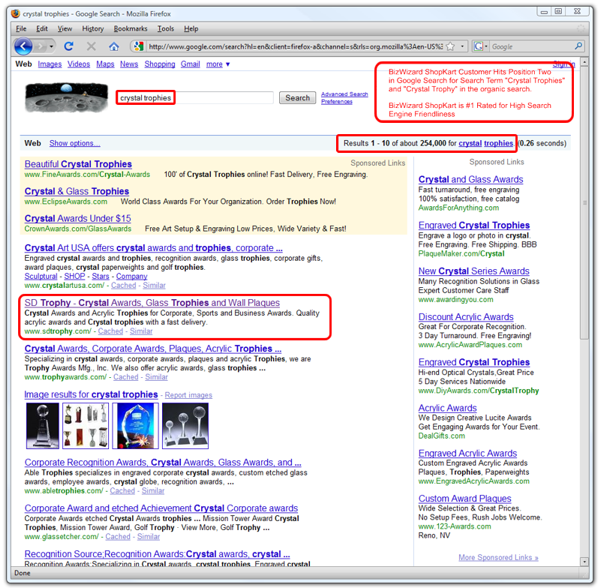Click the scrollbar down arrow

click(x=584, y=562)
